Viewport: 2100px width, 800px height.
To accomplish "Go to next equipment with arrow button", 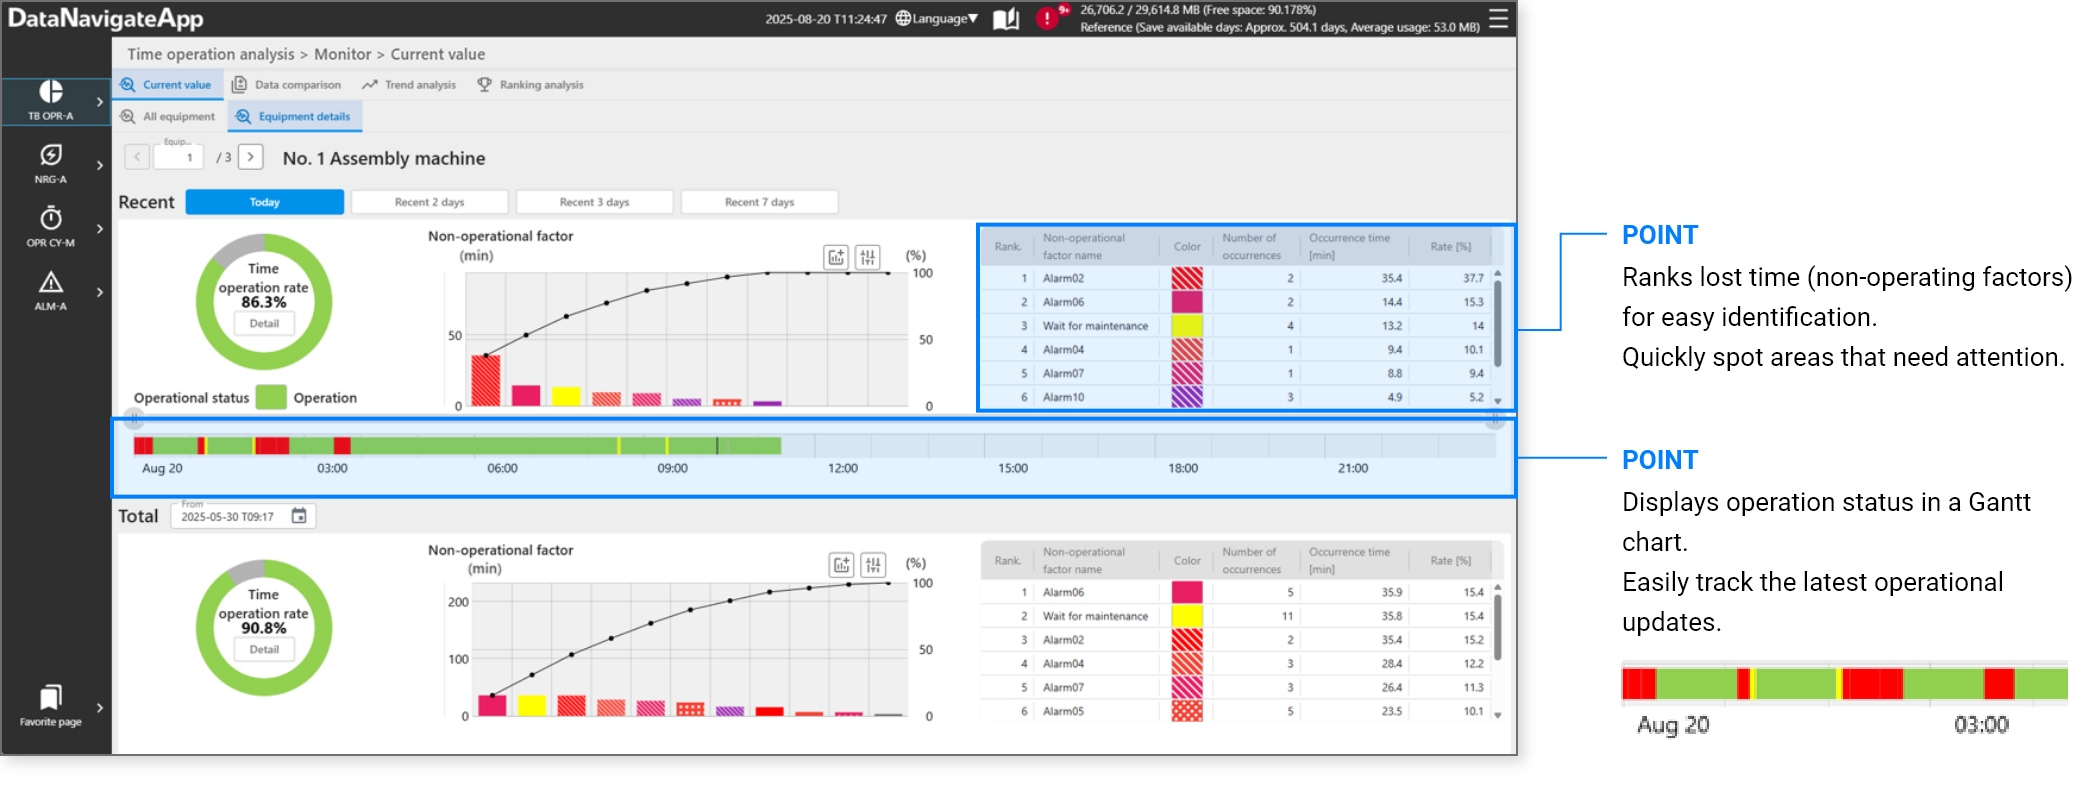I will click(x=251, y=157).
